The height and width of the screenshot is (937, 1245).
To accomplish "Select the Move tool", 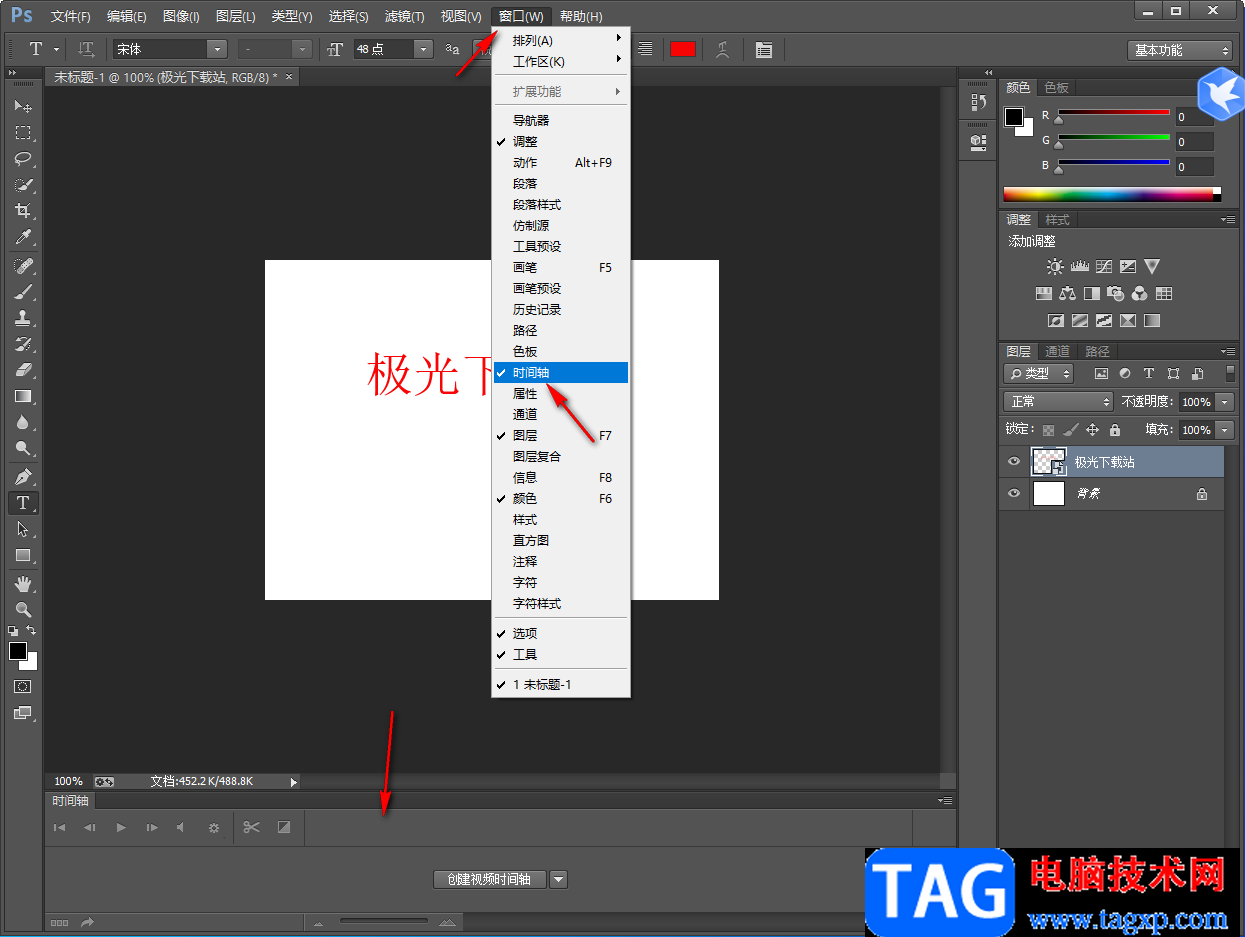I will pos(23,107).
